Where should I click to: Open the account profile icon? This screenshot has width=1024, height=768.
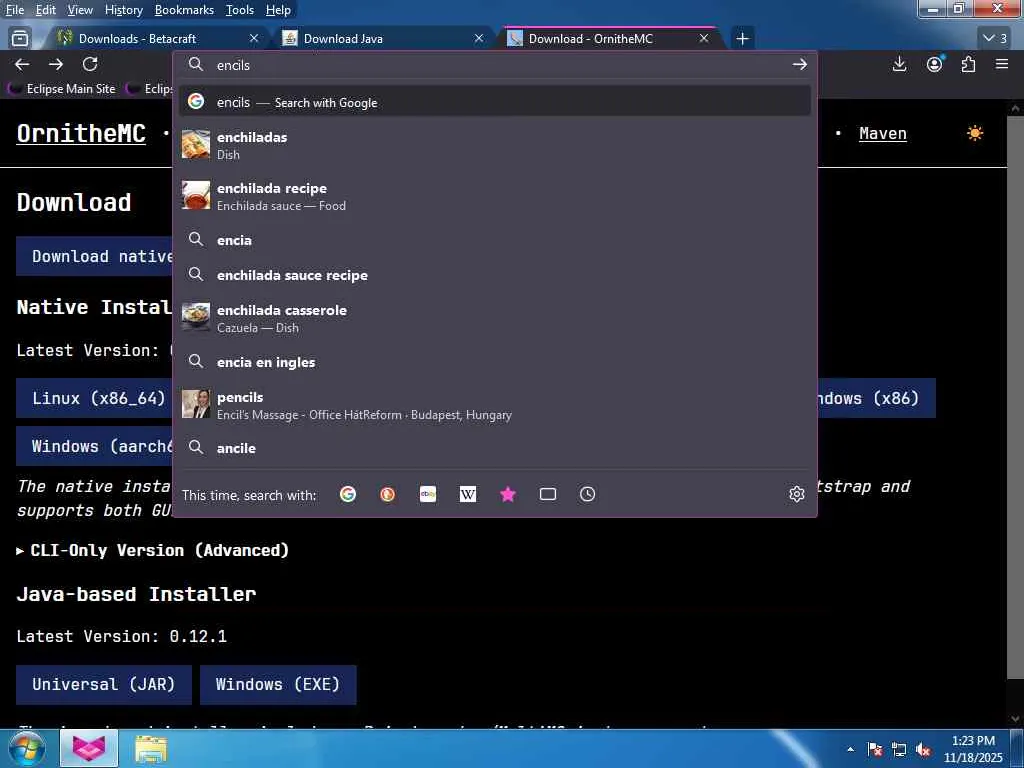click(935, 64)
